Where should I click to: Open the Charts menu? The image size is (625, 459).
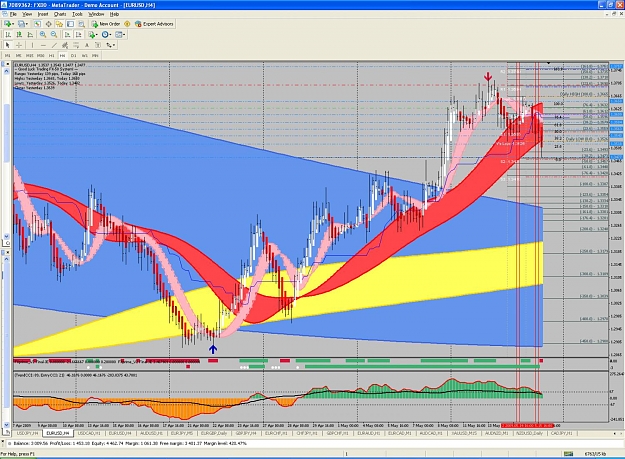[60, 14]
